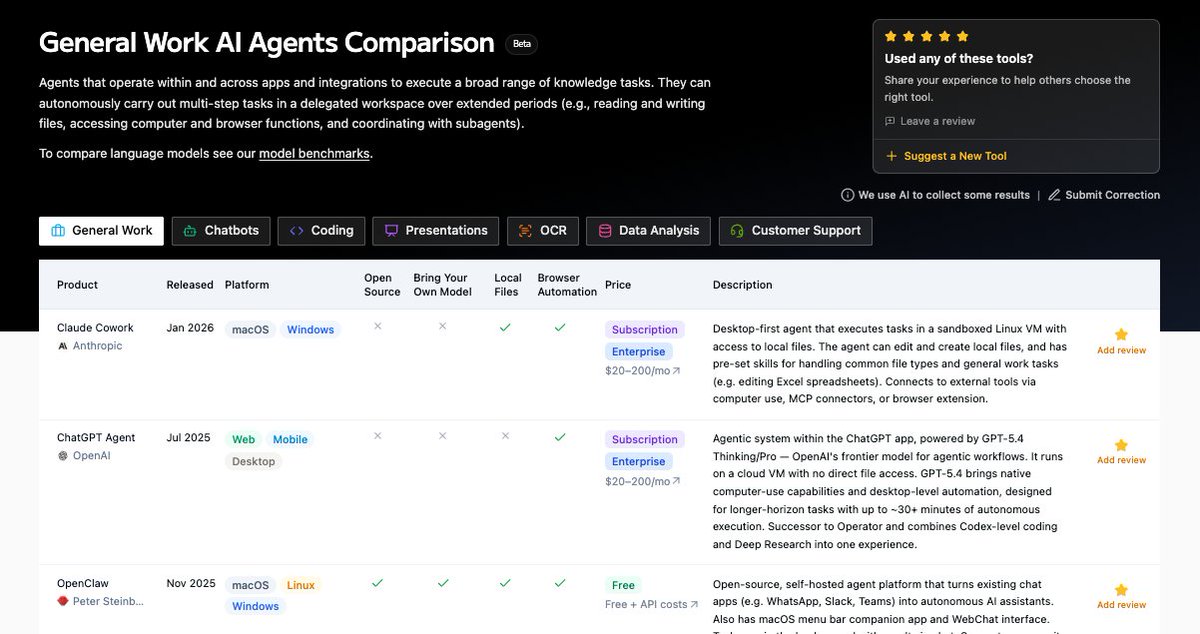Click the Beta badge
The image size is (1200, 634).
point(521,44)
